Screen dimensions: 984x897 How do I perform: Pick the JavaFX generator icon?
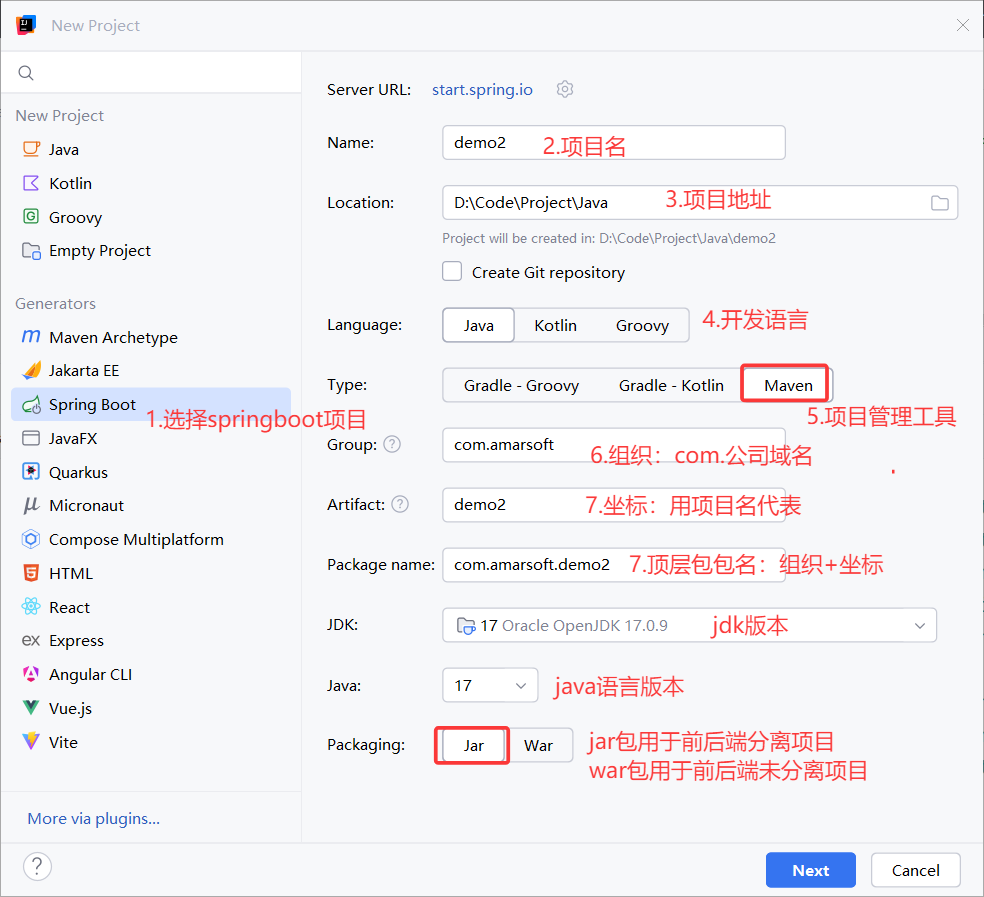[x=31, y=438]
